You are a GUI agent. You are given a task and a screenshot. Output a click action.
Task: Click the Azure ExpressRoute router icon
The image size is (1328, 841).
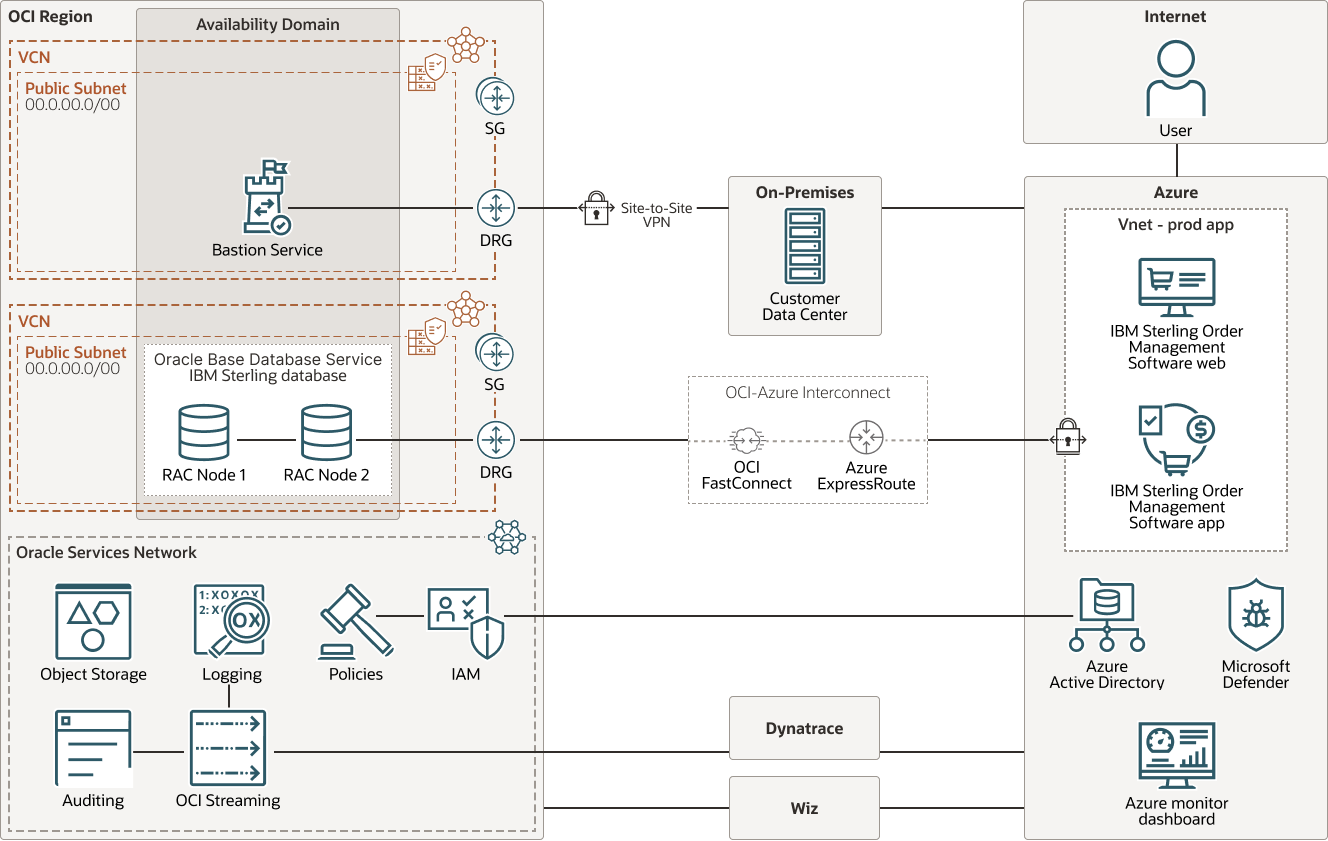[x=866, y=437]
